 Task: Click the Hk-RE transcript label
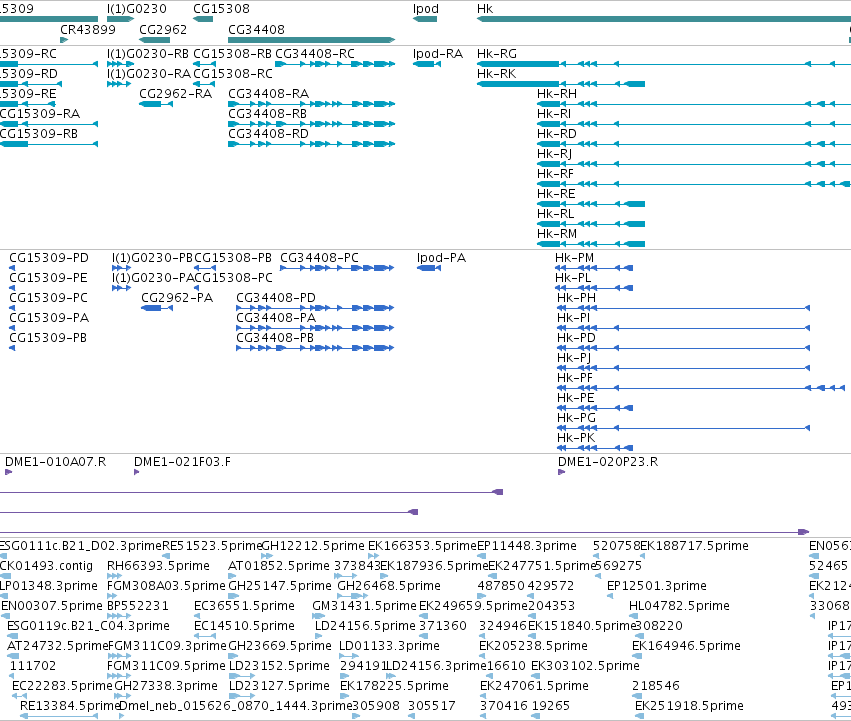556,194
